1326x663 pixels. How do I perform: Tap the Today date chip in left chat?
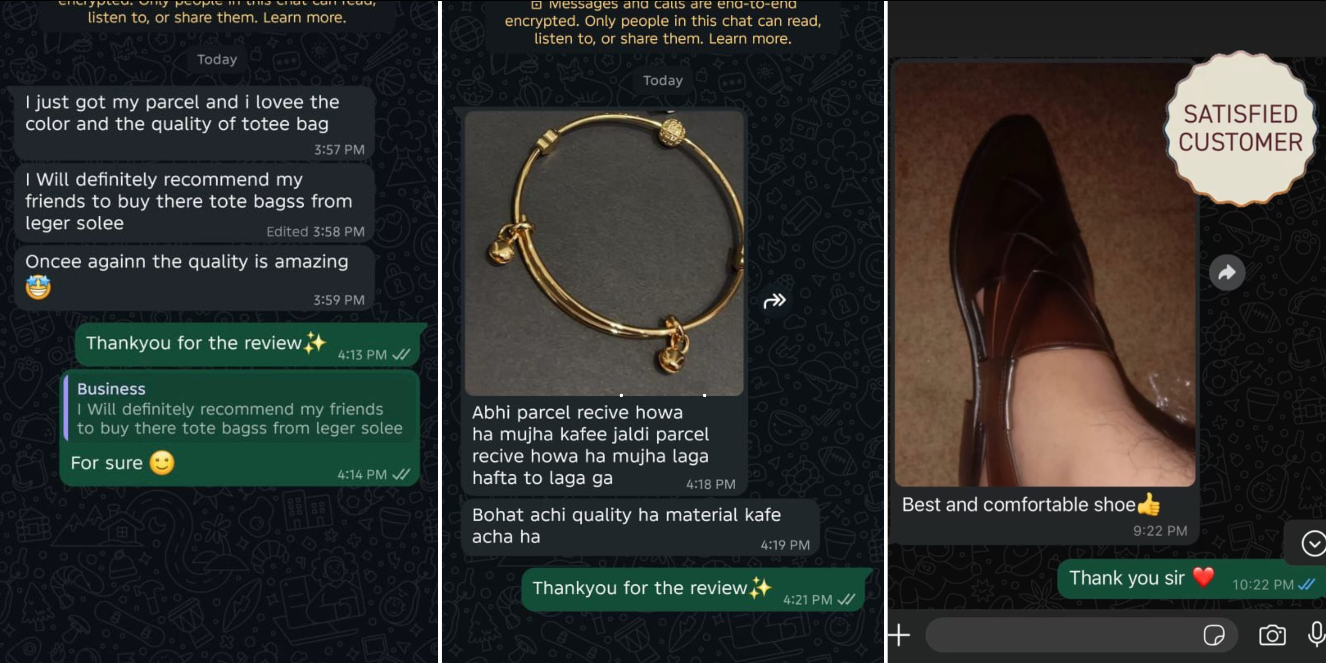[217, 59]
